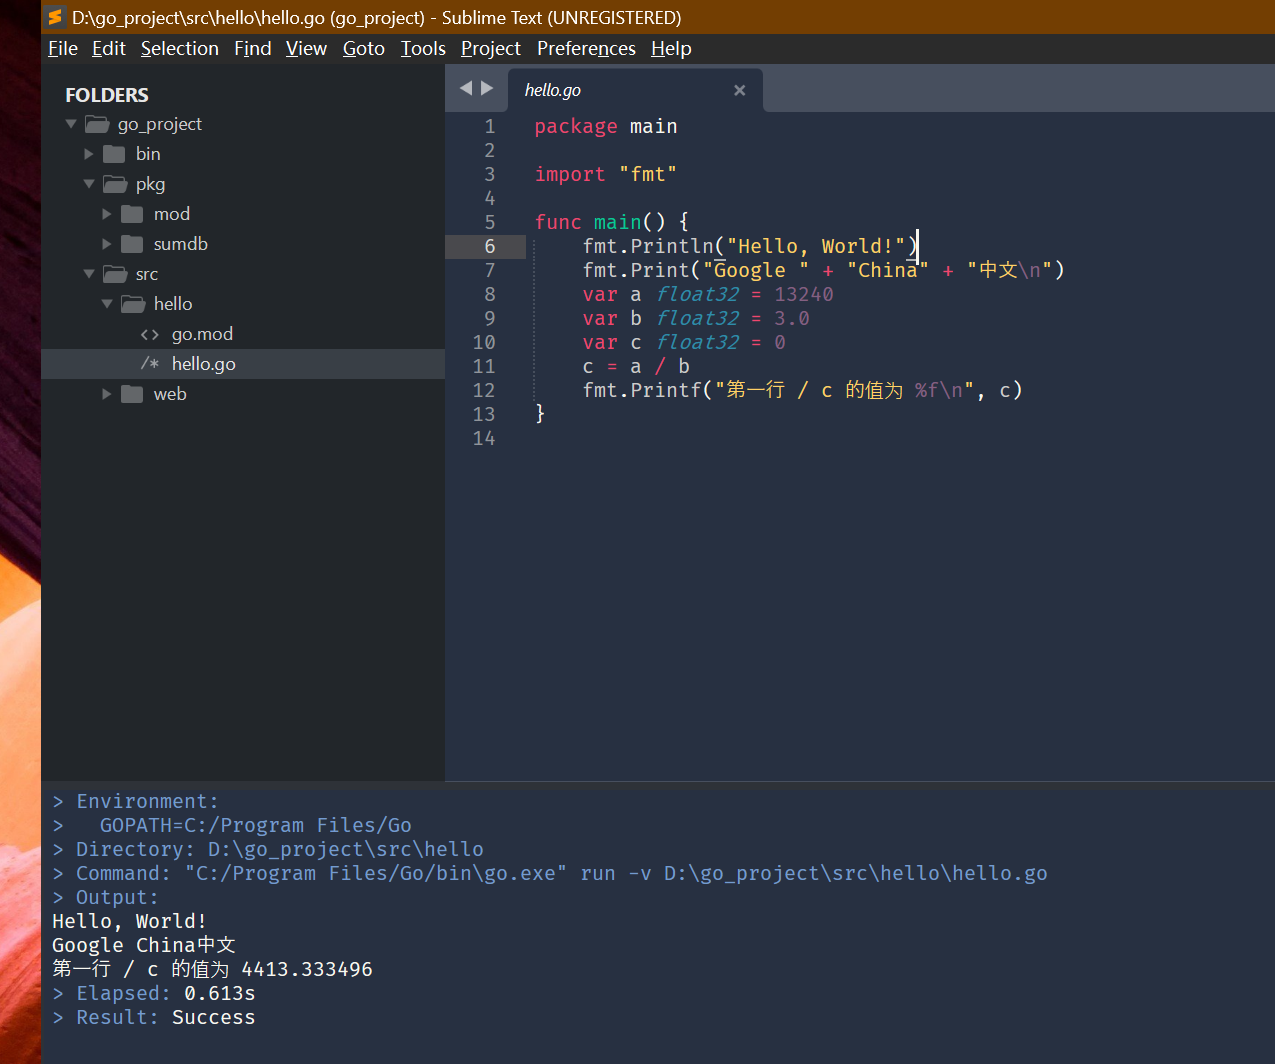Click the Sublime Text logo in title bar
This screenshot has height=1064, width=1275.
pos(55,17)
